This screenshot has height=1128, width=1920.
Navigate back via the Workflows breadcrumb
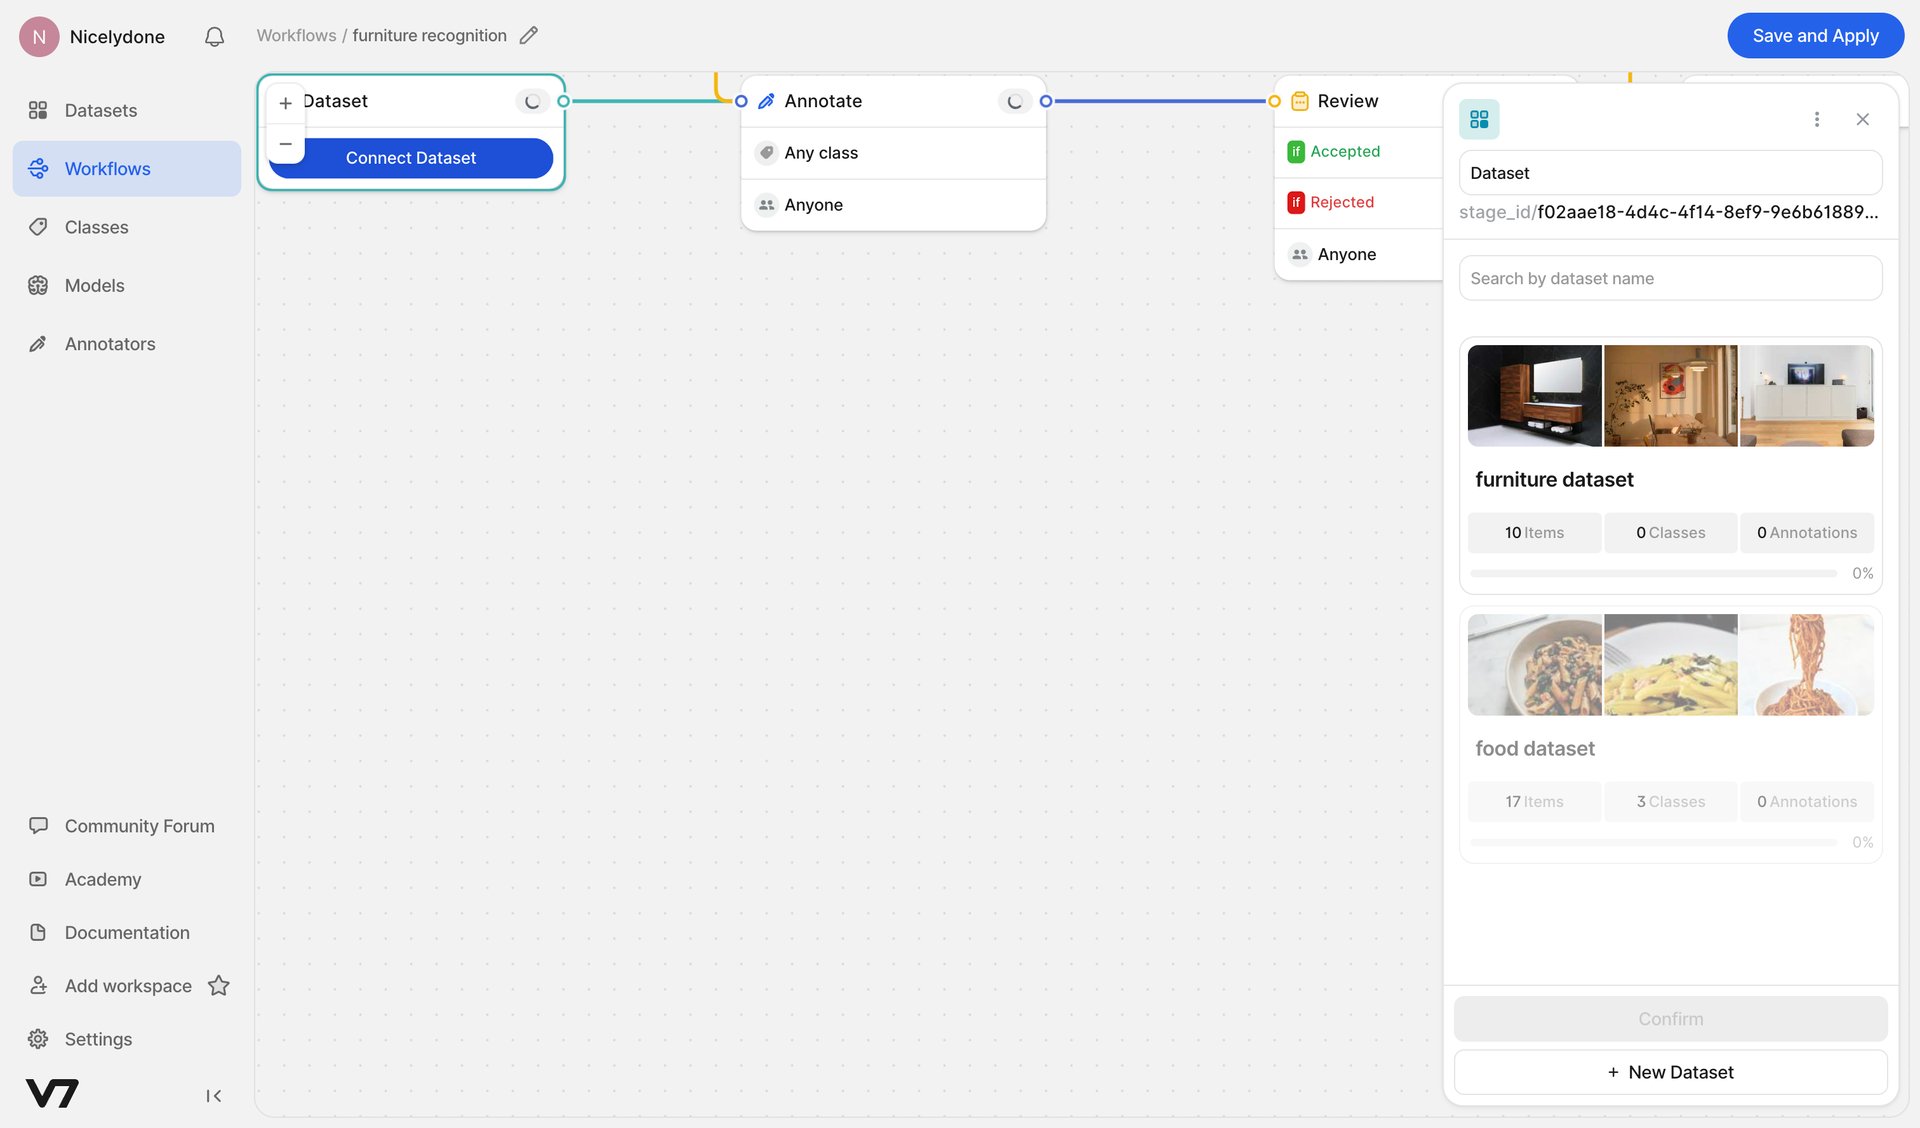point(296,35)
